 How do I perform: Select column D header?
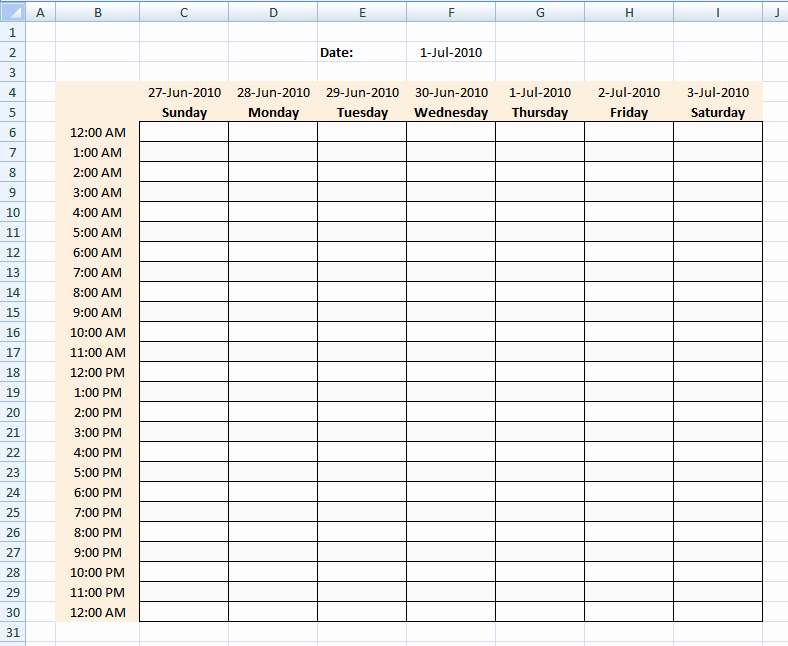[x=273, y=12]
